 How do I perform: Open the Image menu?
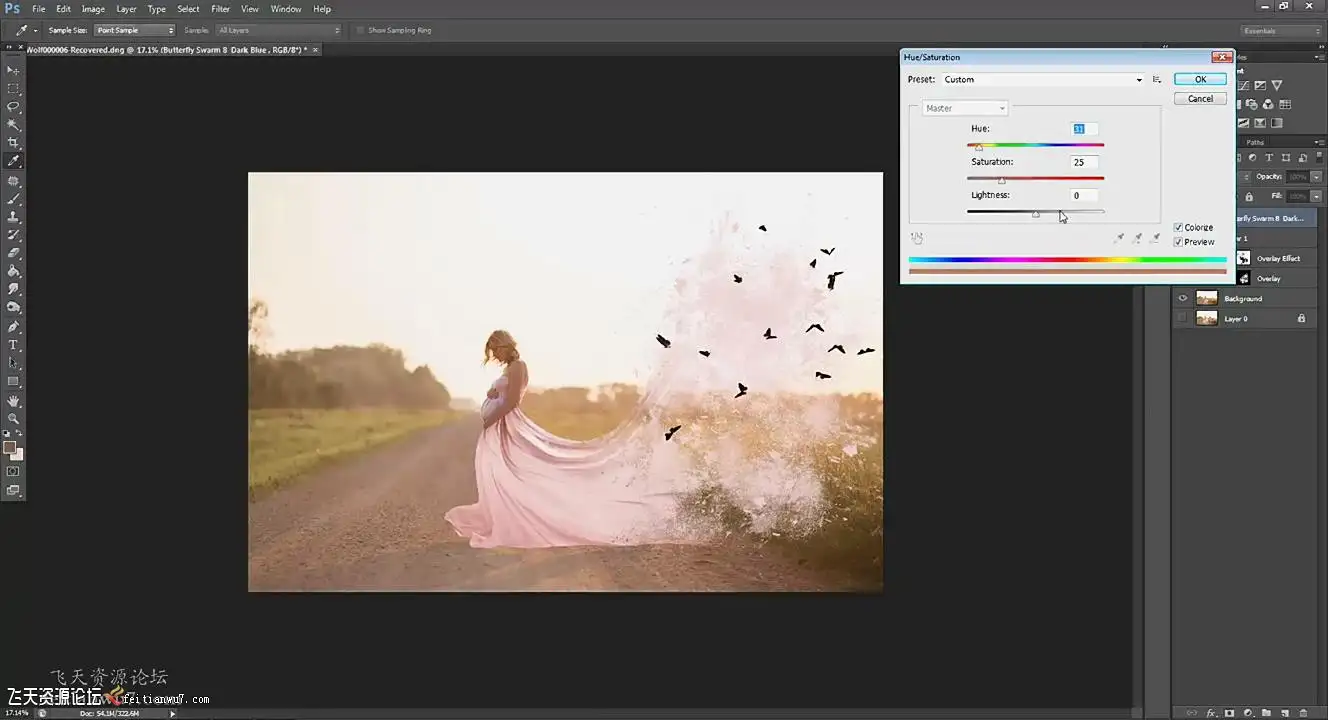click(x=93, y=9)
